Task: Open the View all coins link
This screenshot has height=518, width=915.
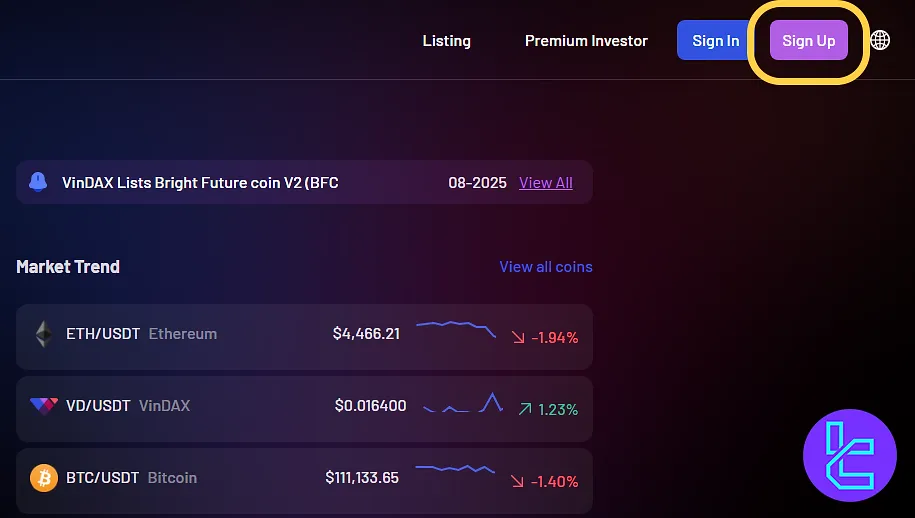Action: pyautogui.click(x=546, y=267)
